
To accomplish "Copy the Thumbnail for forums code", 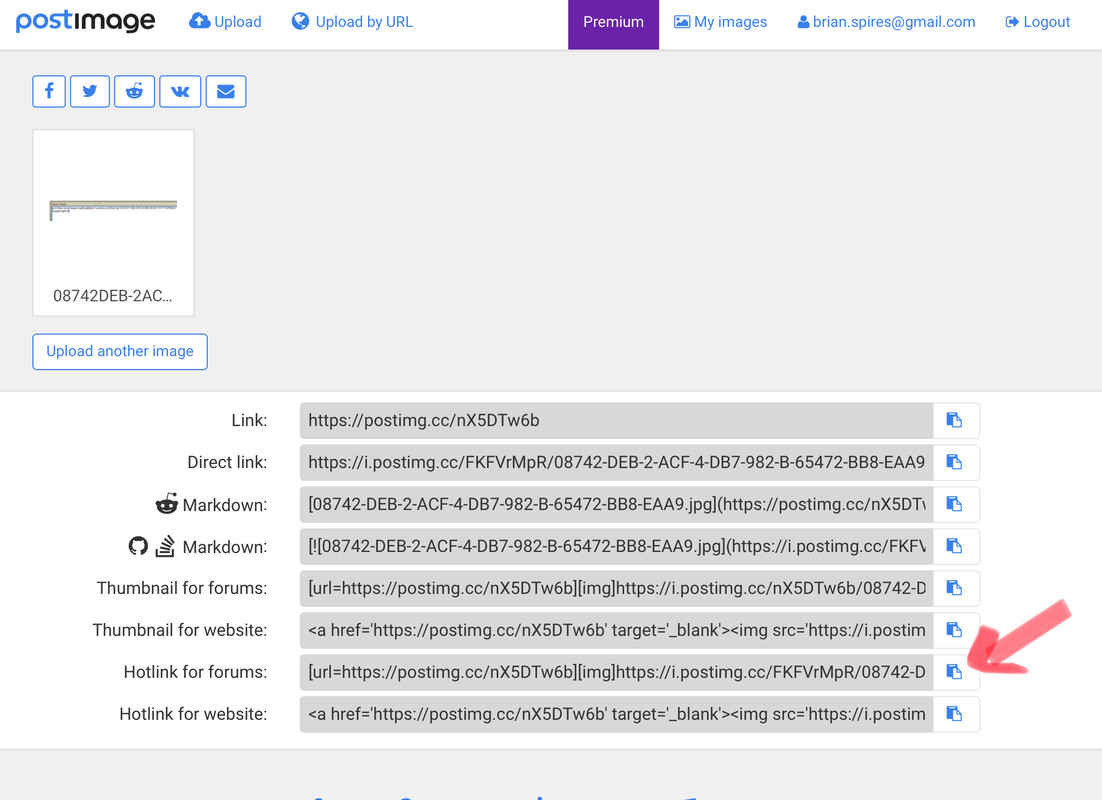I will click(954, 588).
